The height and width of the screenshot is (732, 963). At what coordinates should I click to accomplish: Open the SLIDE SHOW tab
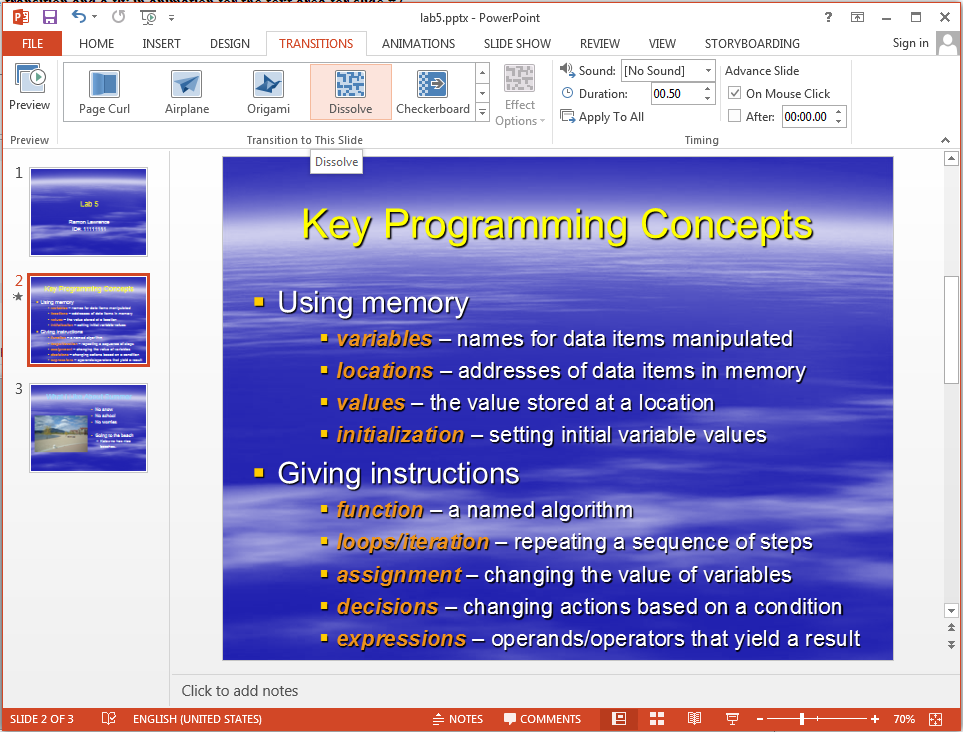coord(517,44)
